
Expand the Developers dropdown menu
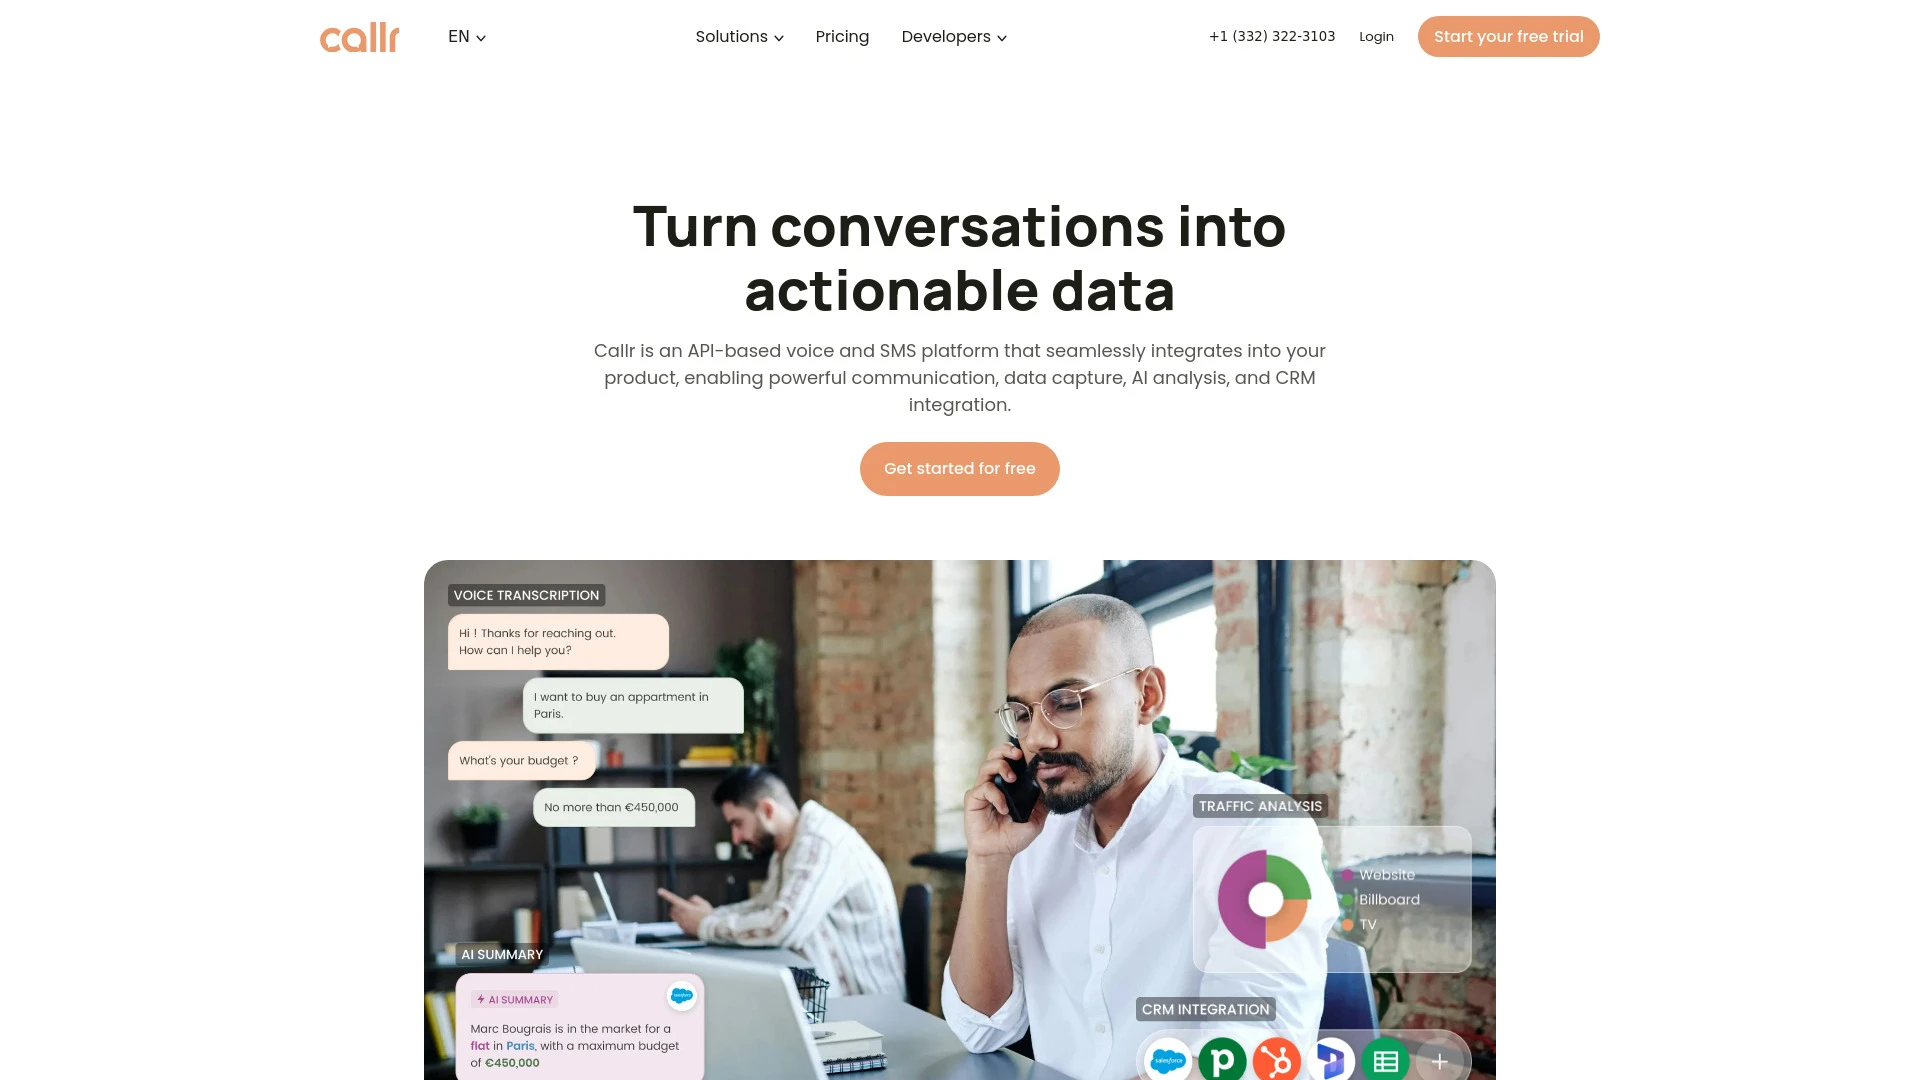click(x=953, y=36)
